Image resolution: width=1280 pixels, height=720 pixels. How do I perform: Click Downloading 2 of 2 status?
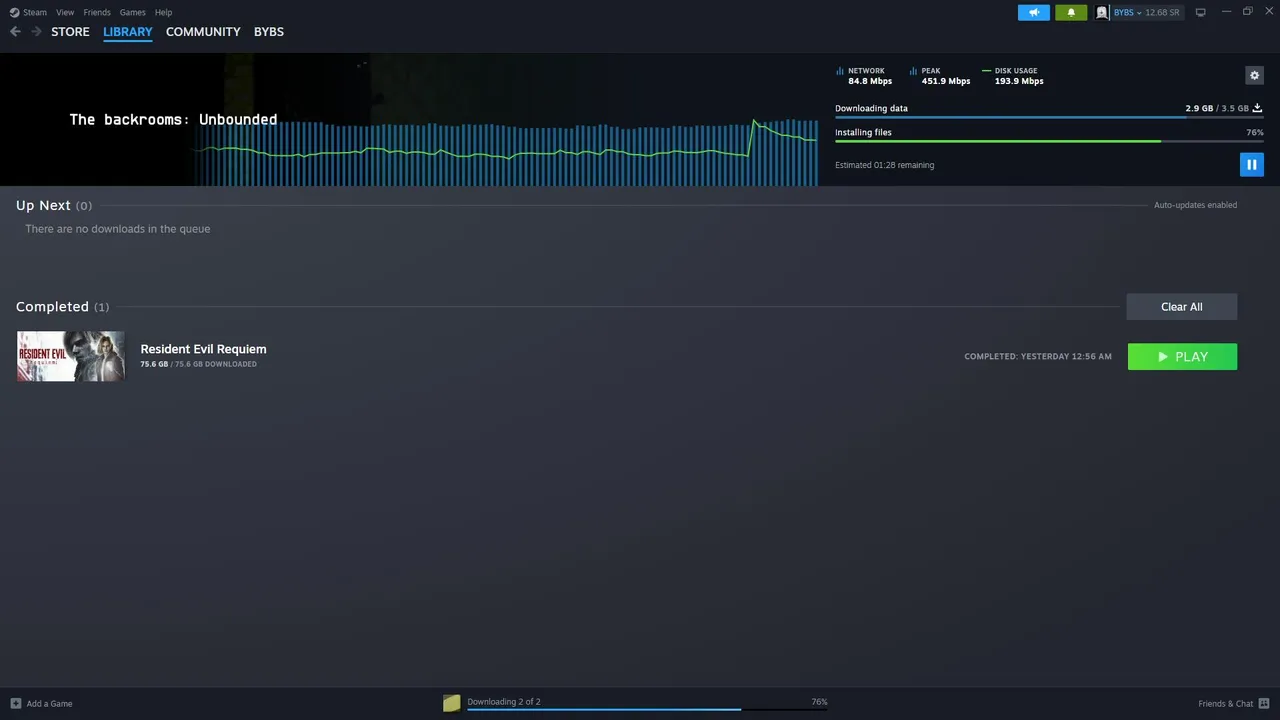pyautogui.click(x=504, y=702)
